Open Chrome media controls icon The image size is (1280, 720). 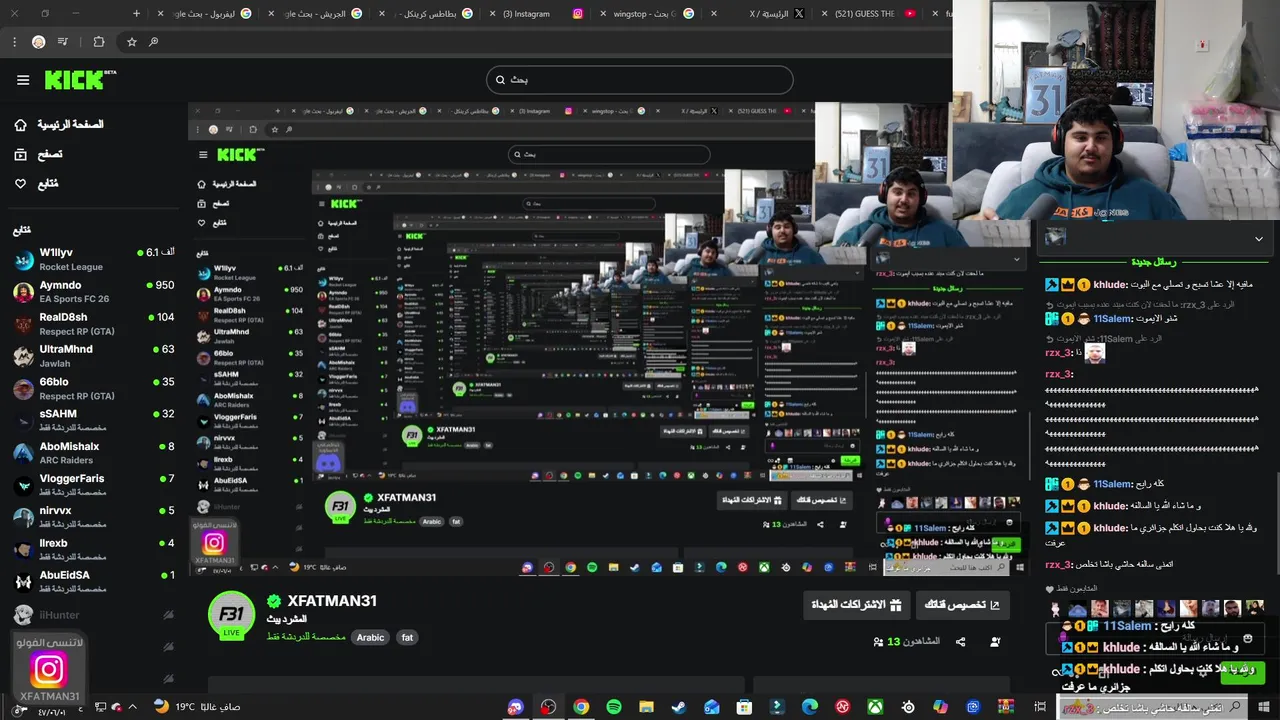coord(64,42)
